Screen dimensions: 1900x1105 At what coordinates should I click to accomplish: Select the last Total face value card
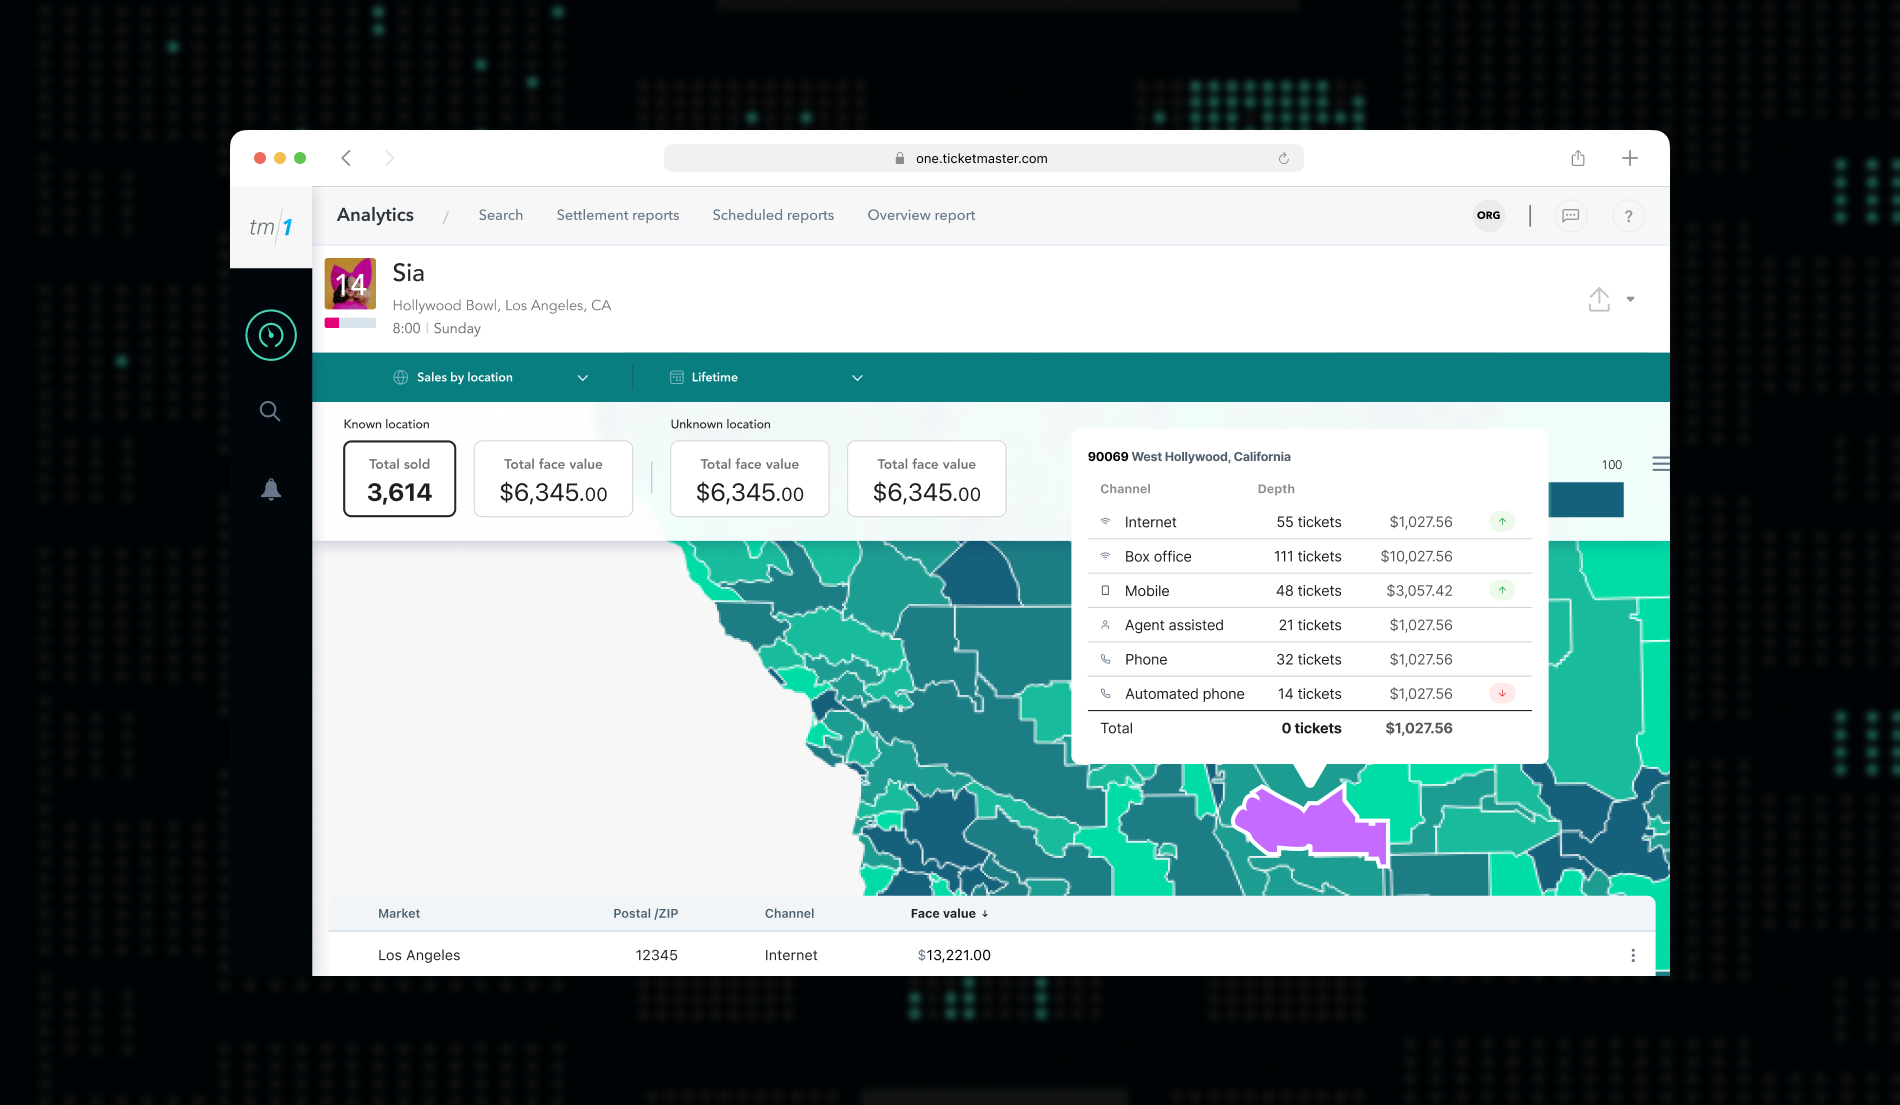(926, 479)
